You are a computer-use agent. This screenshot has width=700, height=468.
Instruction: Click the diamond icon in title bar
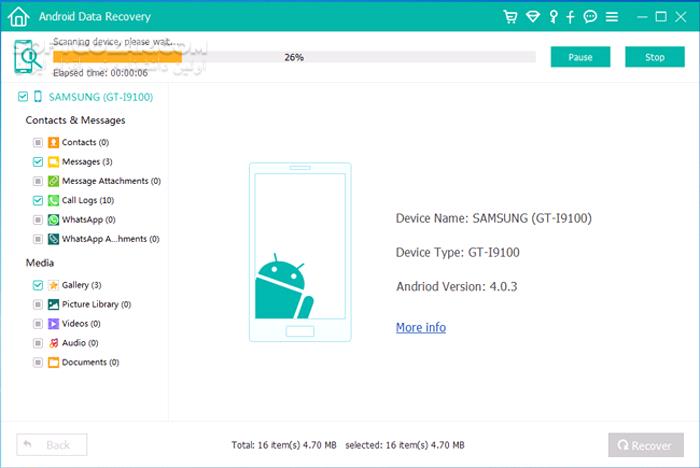tap(534, 17)
